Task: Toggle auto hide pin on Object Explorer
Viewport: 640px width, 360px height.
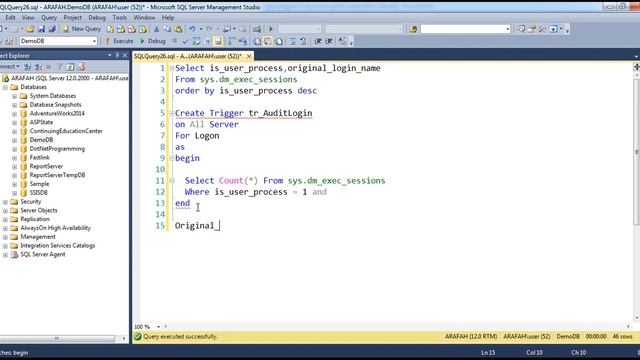Action: point(117,56)
